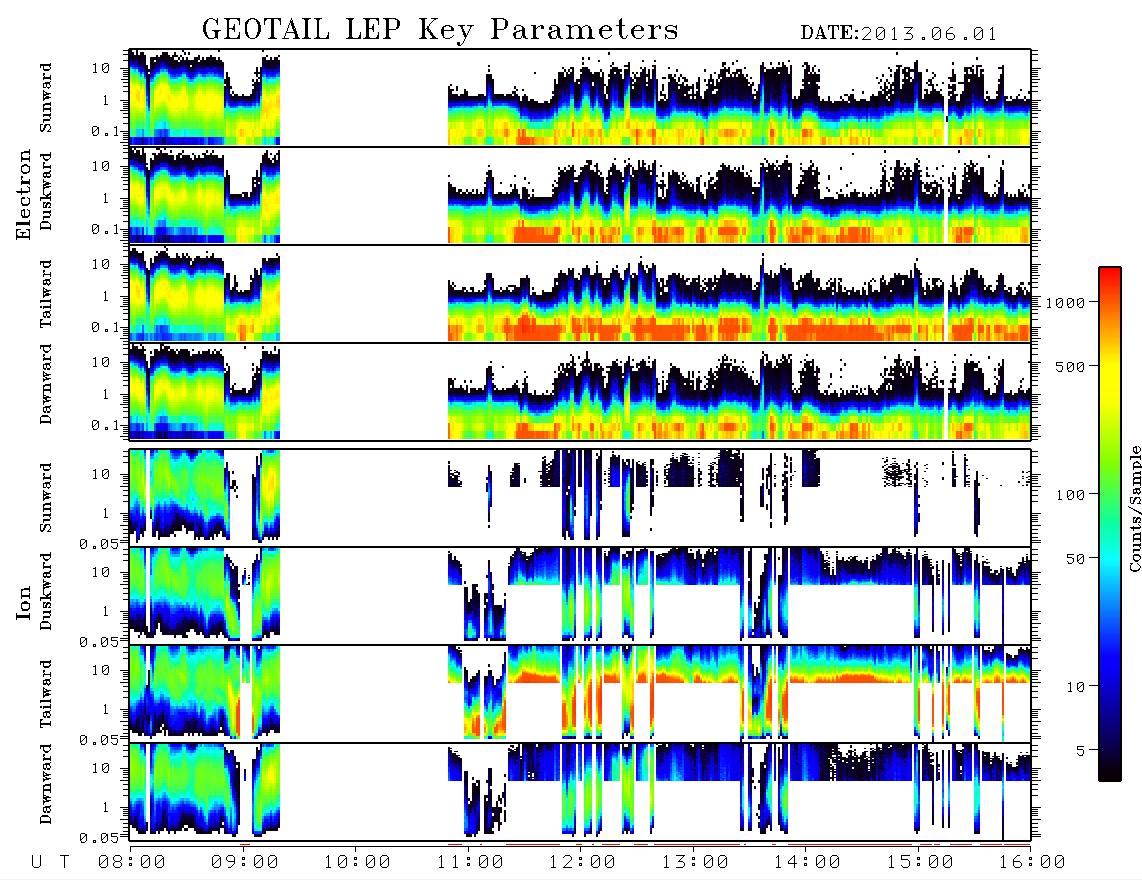Image resolution: width=1142 pixels, height=880 pixels.
Task: Click the Ion Duskward spectrogram panel
Action: click(580, 595)
